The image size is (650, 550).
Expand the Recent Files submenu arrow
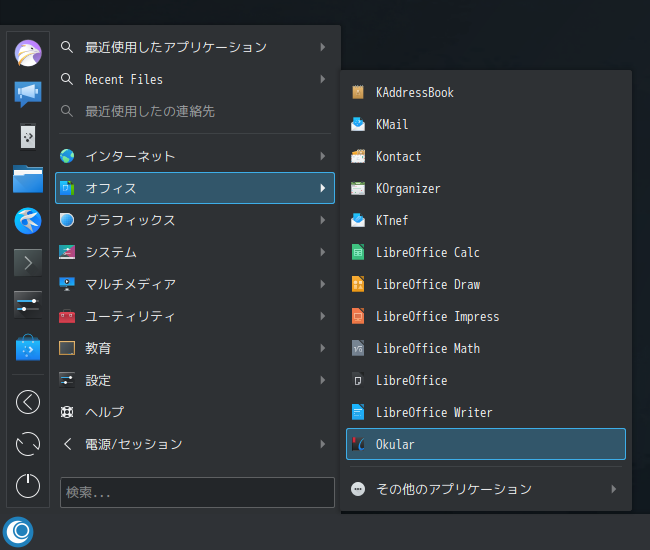click(x=323, y=79)
